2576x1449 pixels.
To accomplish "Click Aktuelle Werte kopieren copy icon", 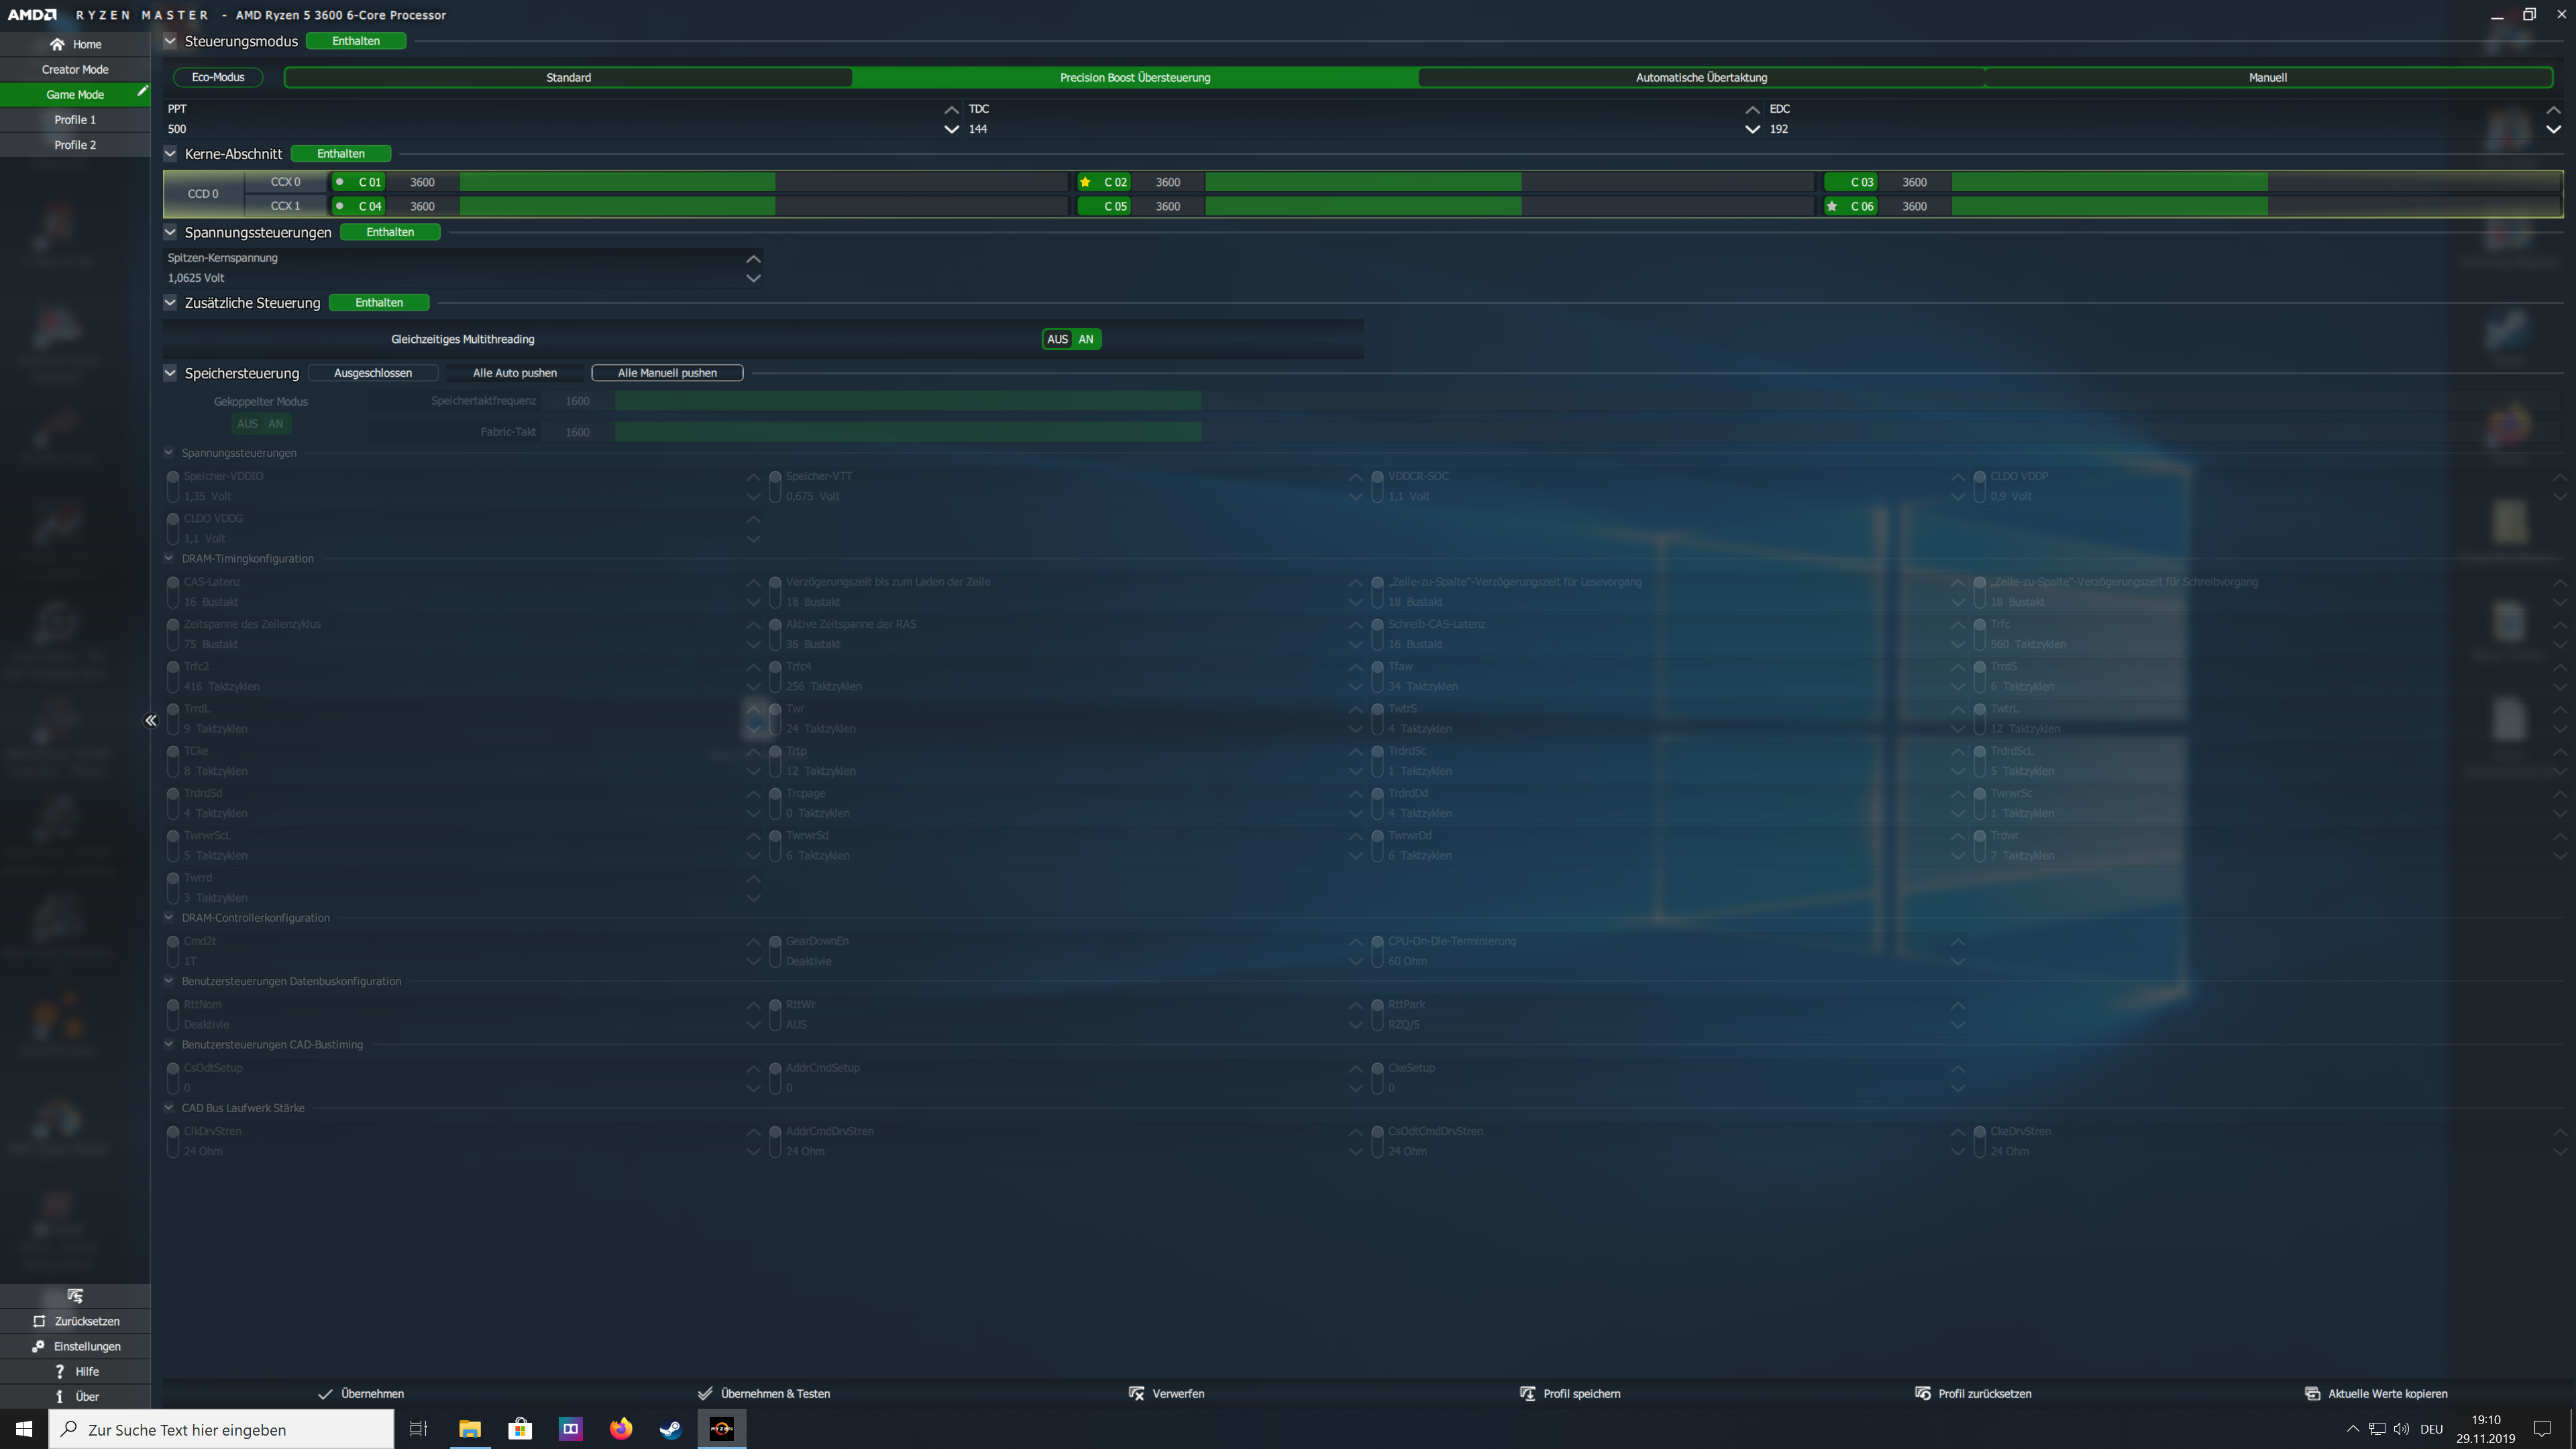I will [x=2312, y=1393].
